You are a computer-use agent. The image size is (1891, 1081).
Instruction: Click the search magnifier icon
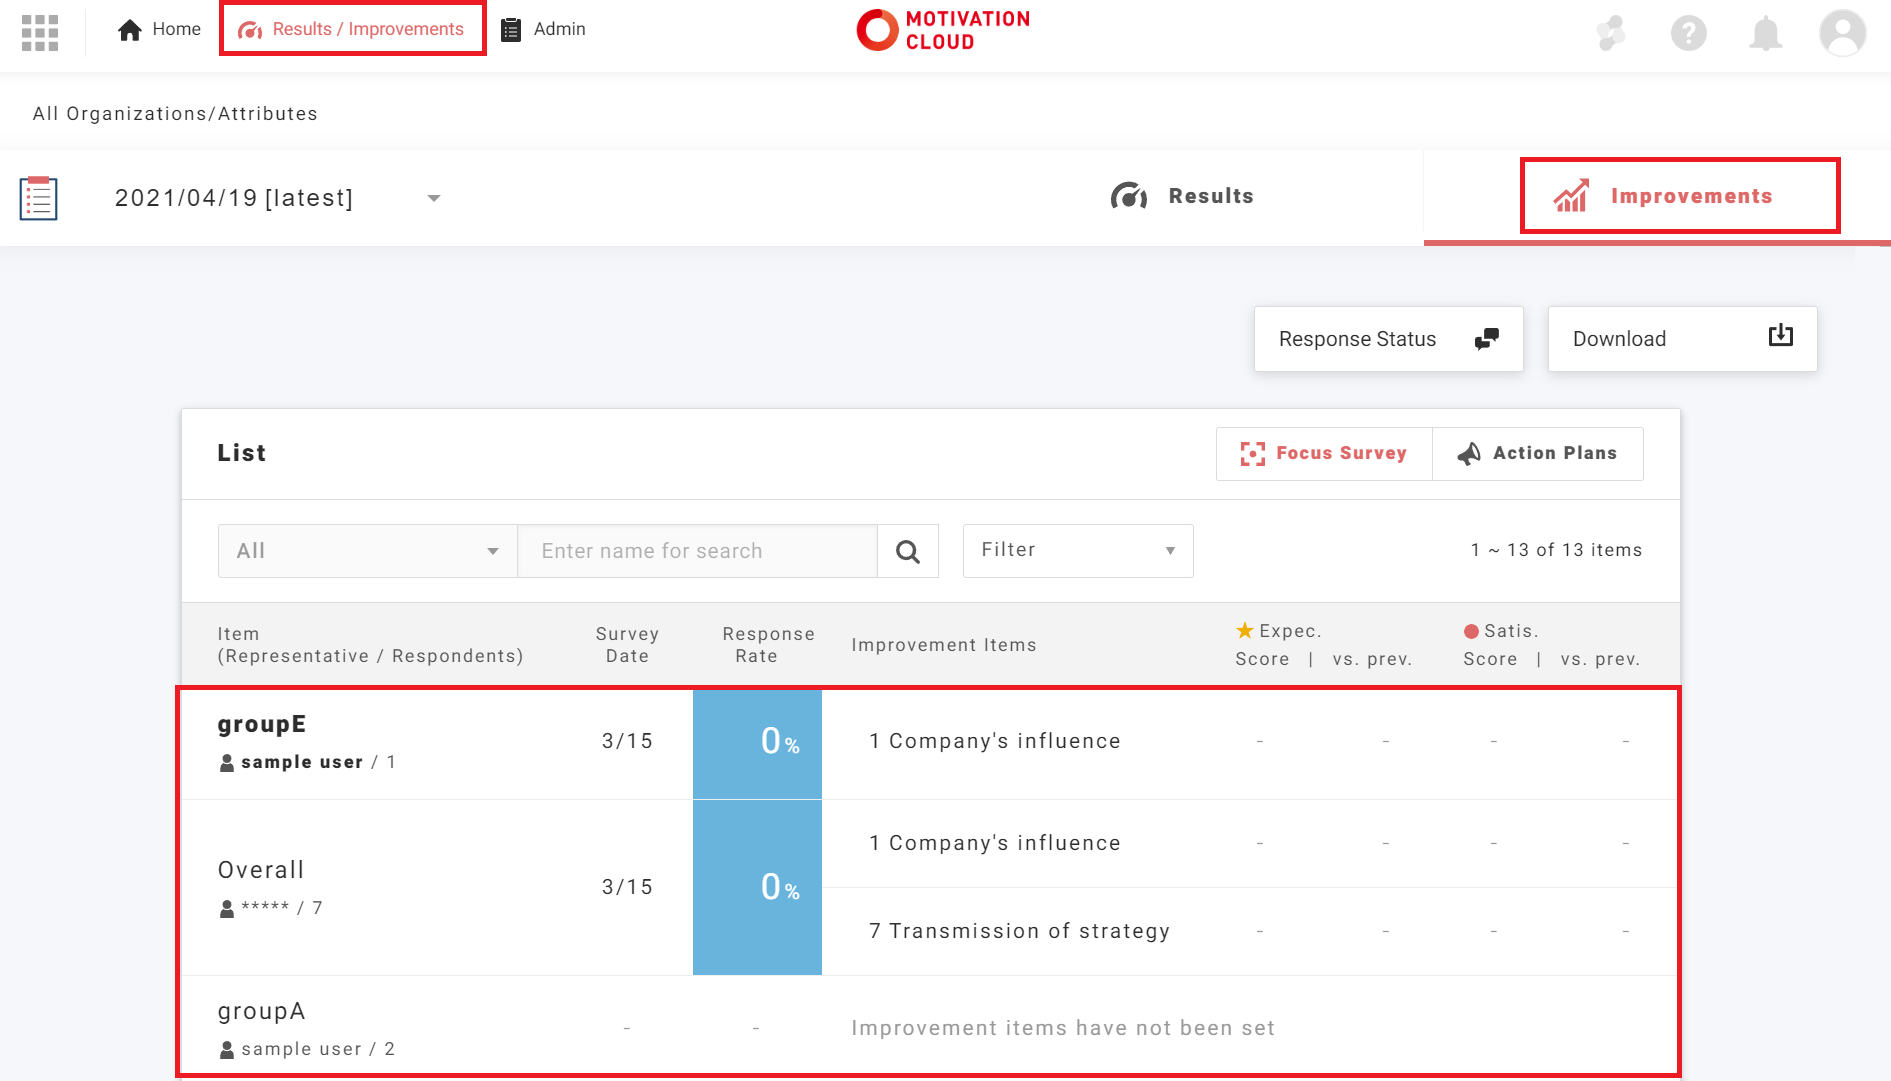908,551
